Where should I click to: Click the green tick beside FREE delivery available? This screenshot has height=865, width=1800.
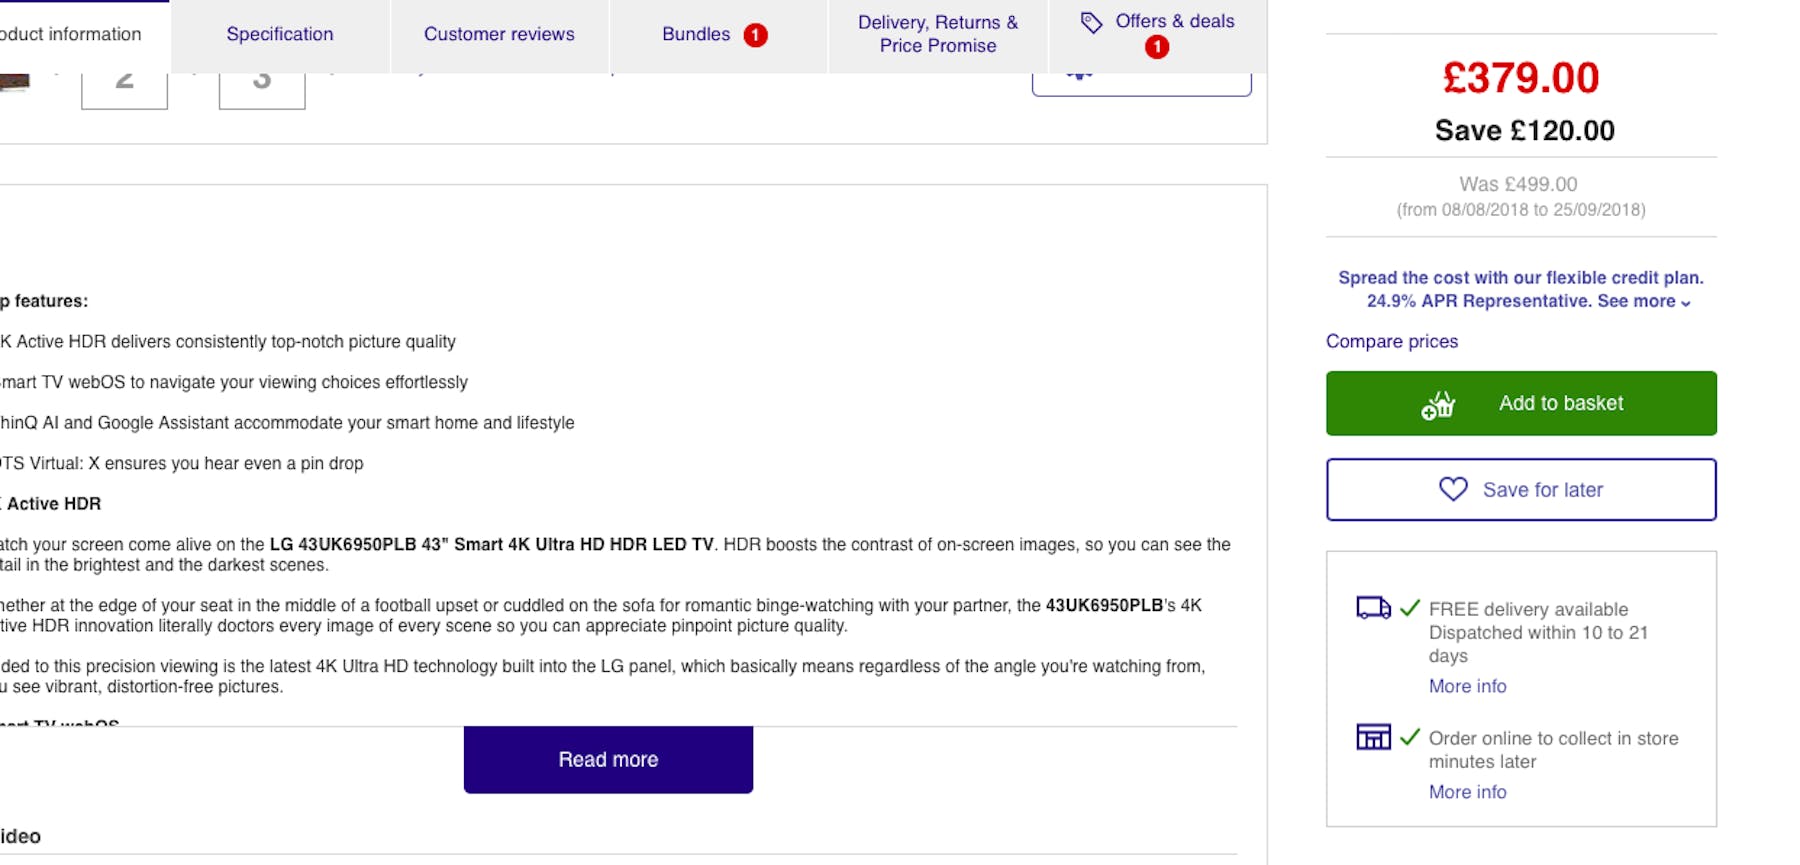(x=1410, y=607)
